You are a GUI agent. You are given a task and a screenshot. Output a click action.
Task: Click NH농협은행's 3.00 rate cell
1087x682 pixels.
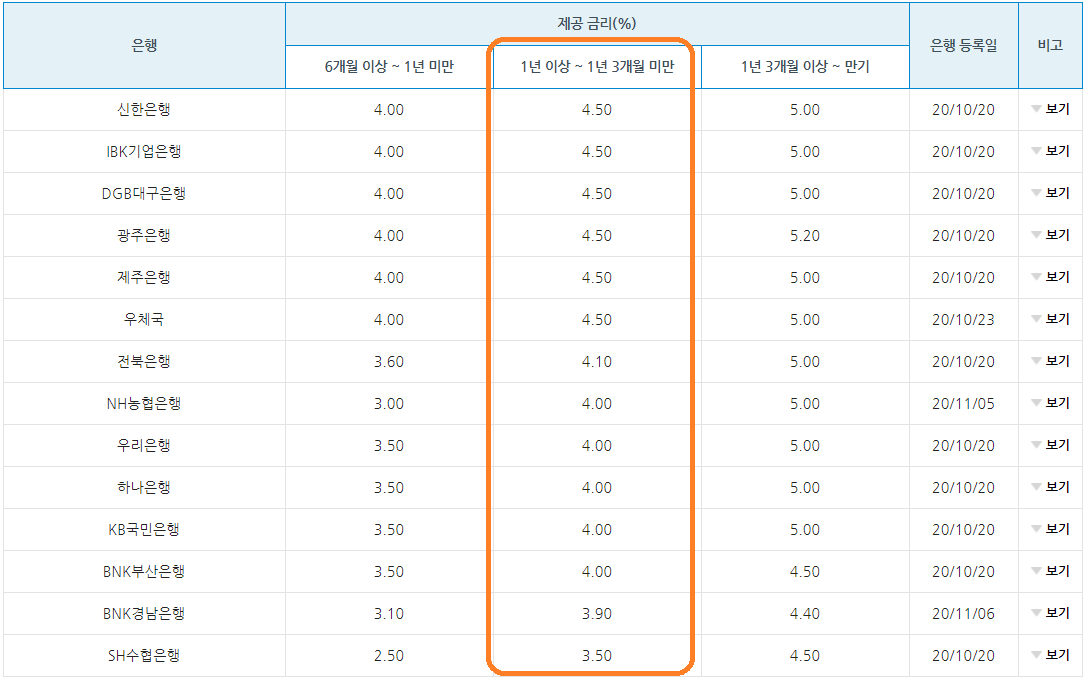pos(389,403)
